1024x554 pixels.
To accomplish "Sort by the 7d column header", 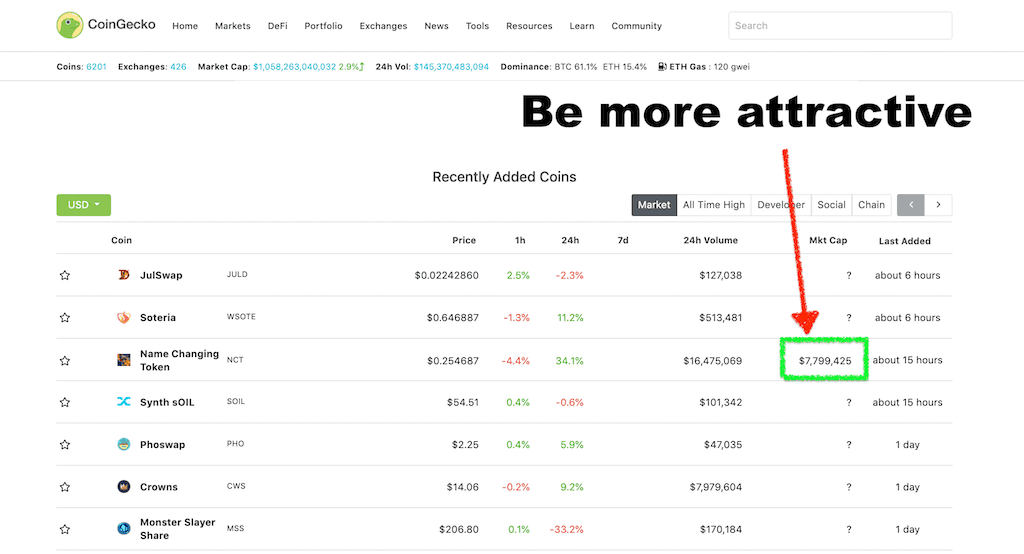I will (x=623, y=240).
